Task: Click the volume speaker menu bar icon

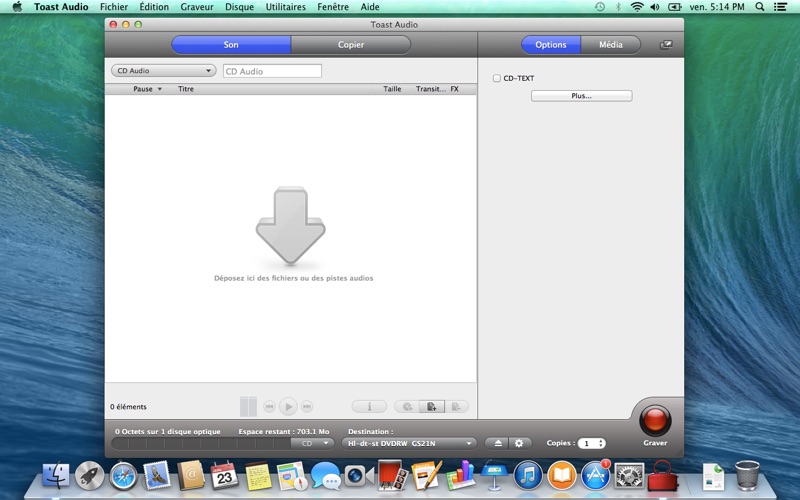Action: [655, 7]
